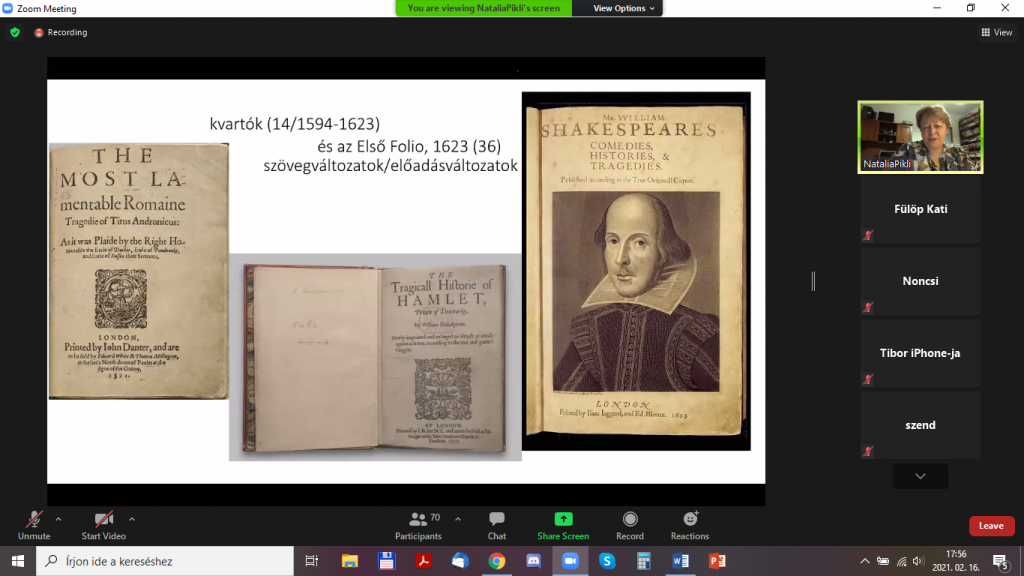Click the muted mic icon on szend
The width and height of the screenshot is (1024, 576).
tap(868, 451)
